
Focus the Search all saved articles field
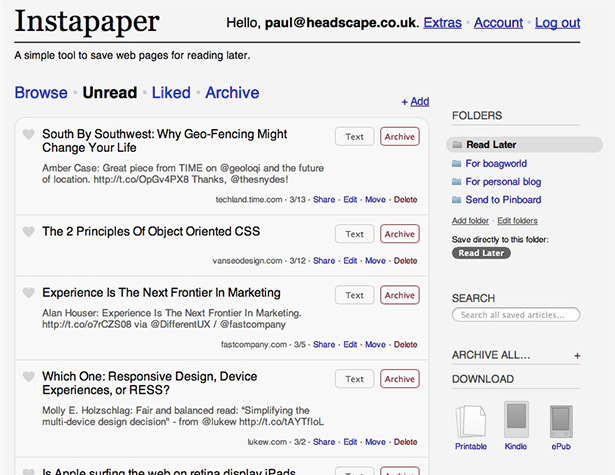[x=516, y=315]
